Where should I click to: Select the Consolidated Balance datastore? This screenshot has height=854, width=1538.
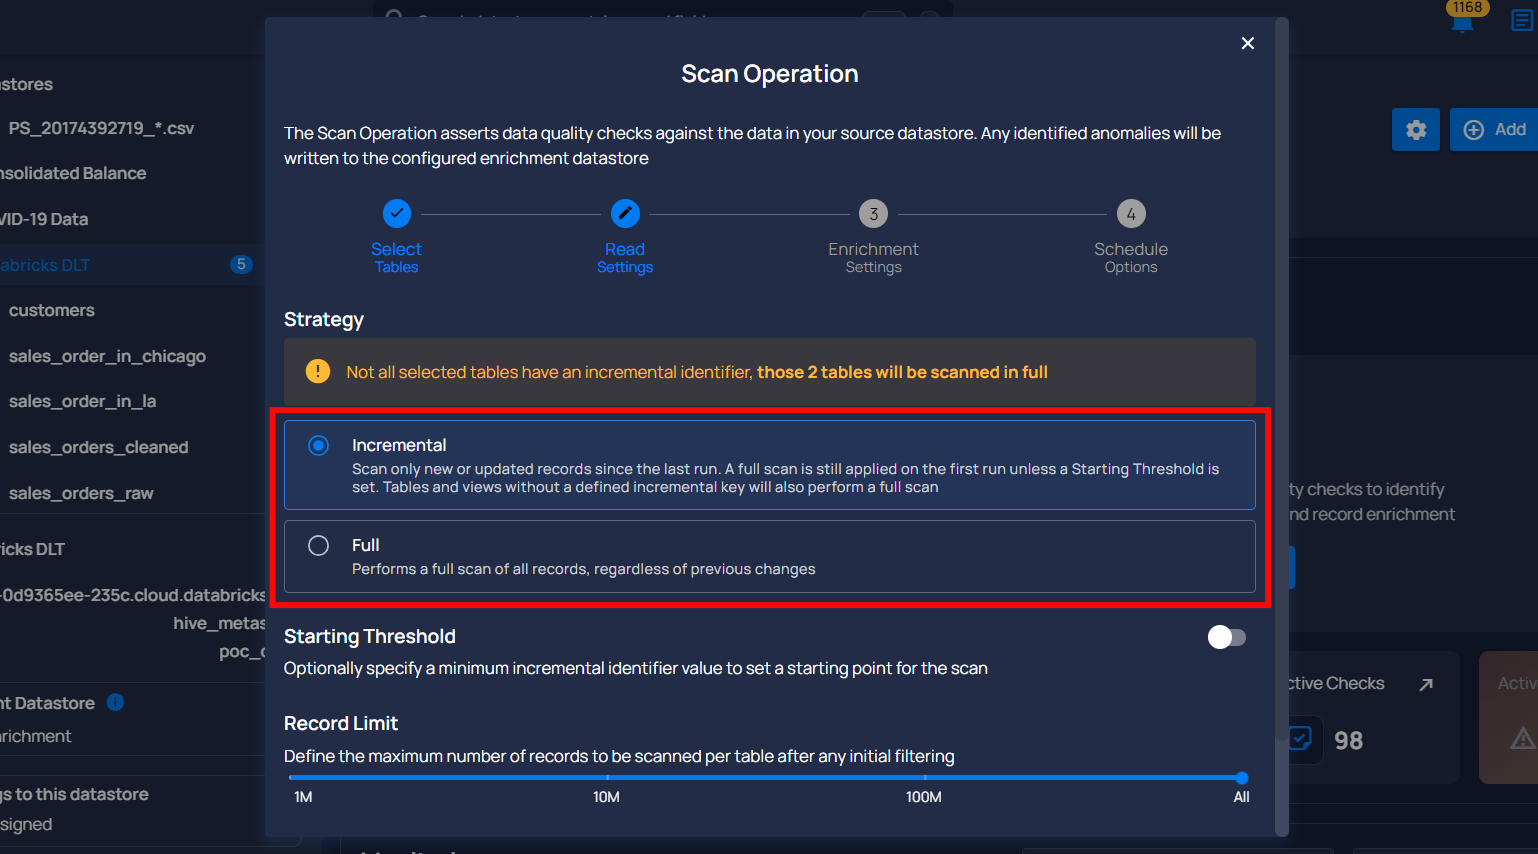coord(73,173)
